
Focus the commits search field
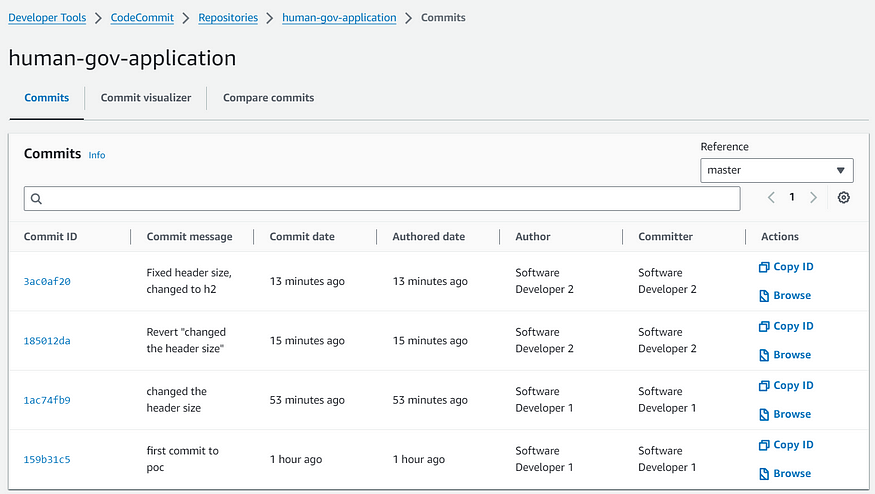click(382, 199)
